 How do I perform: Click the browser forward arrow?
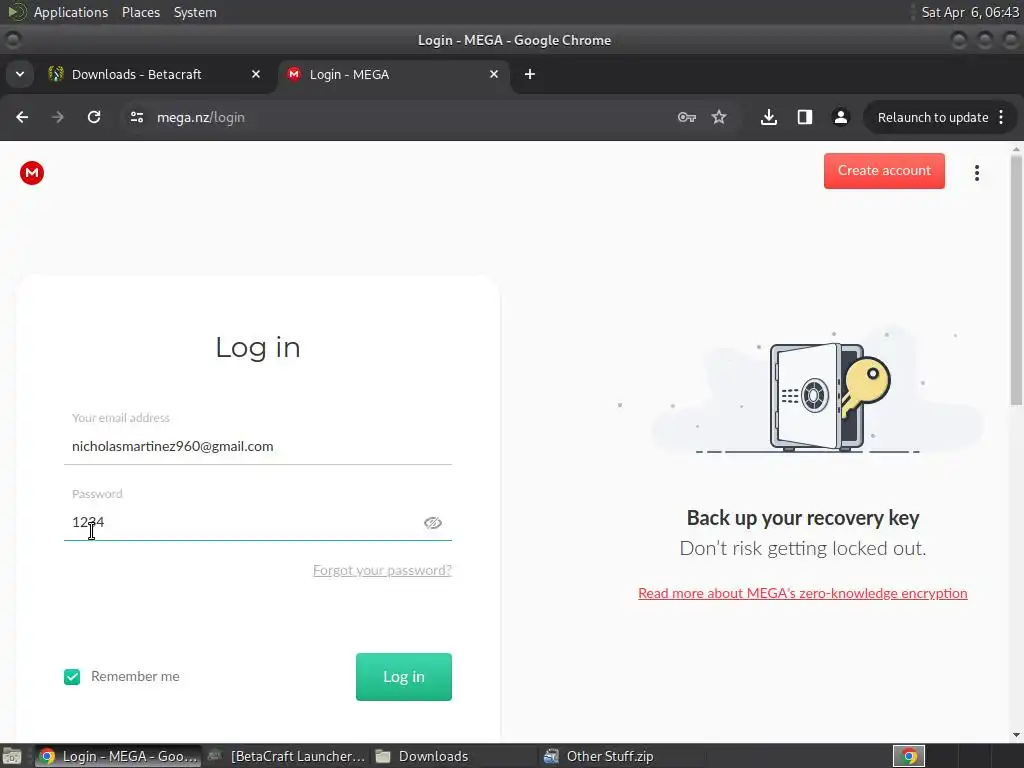(x=57, y=118)
